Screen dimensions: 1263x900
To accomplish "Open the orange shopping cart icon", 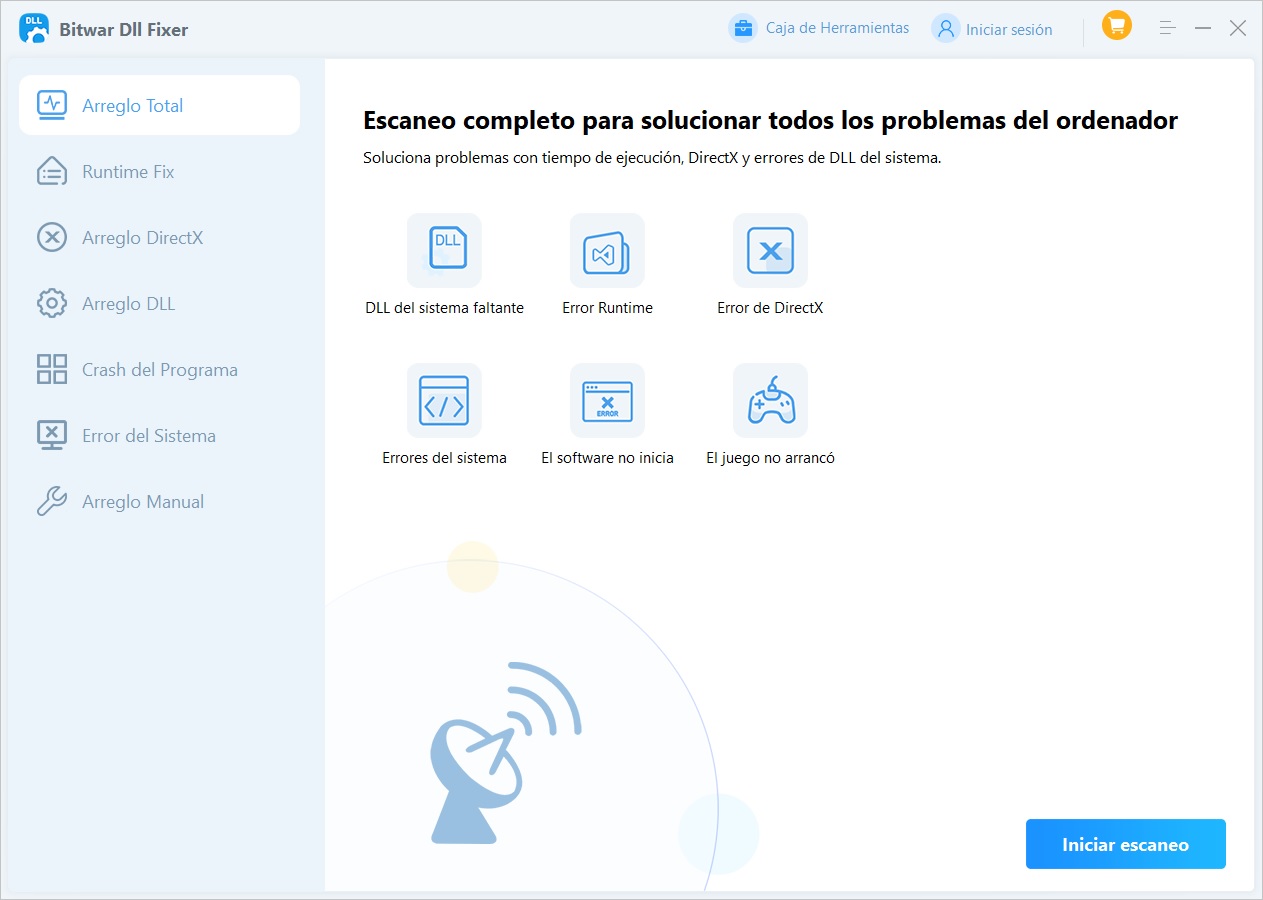I will coord(1117,26).
